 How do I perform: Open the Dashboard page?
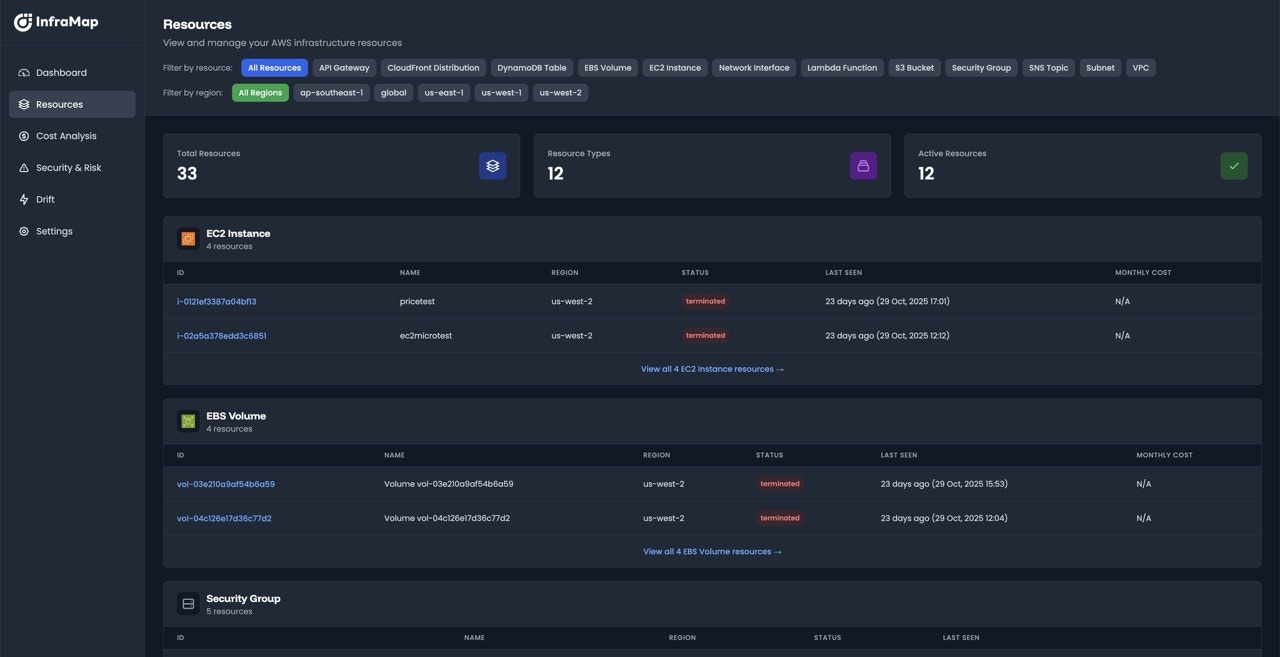tap(72, 73)
